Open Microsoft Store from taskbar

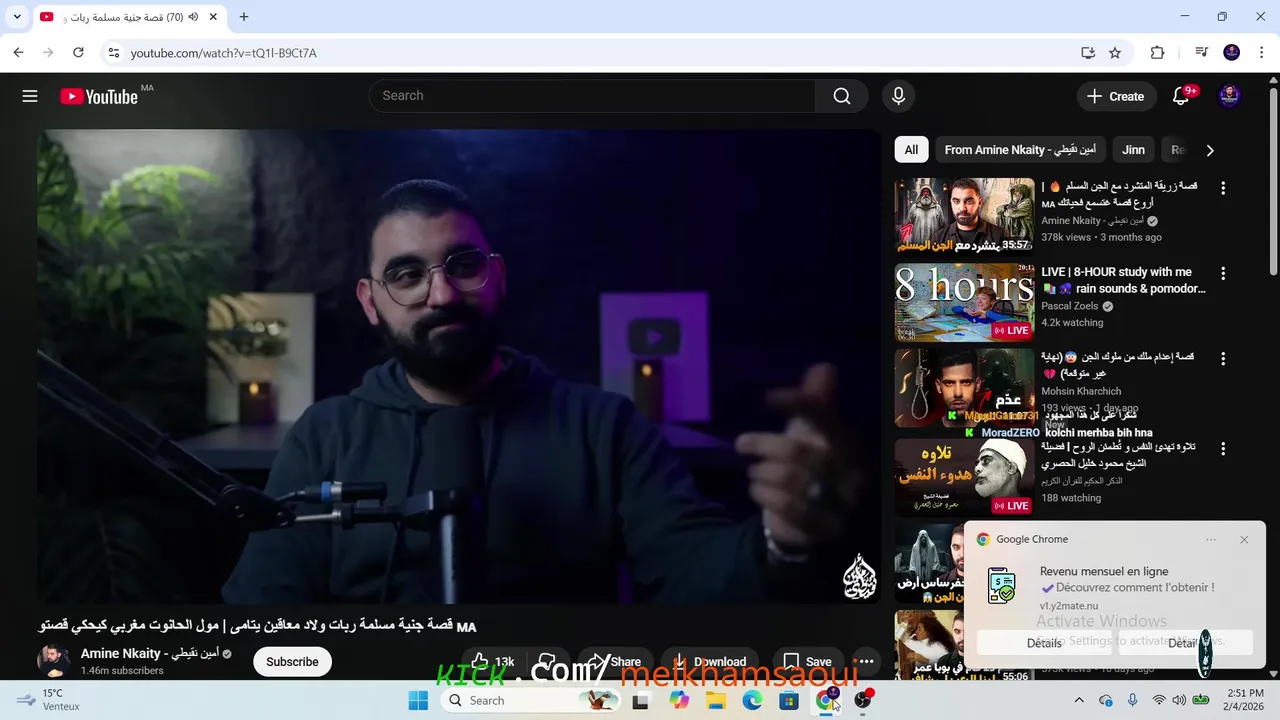[789, 700]
